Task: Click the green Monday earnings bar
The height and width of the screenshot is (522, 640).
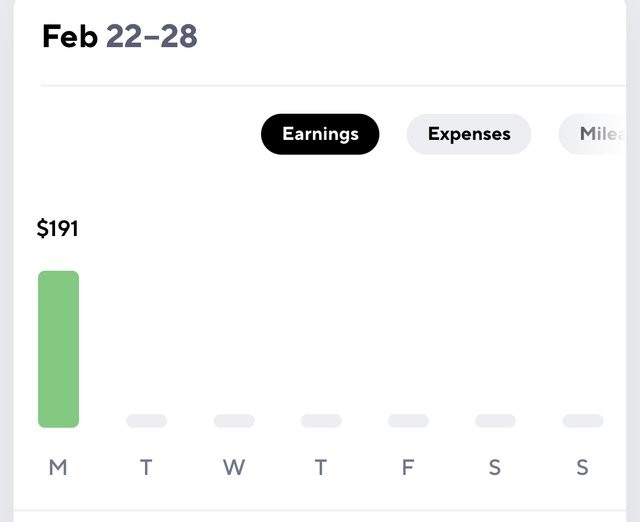Action: (x=58, y=349)
